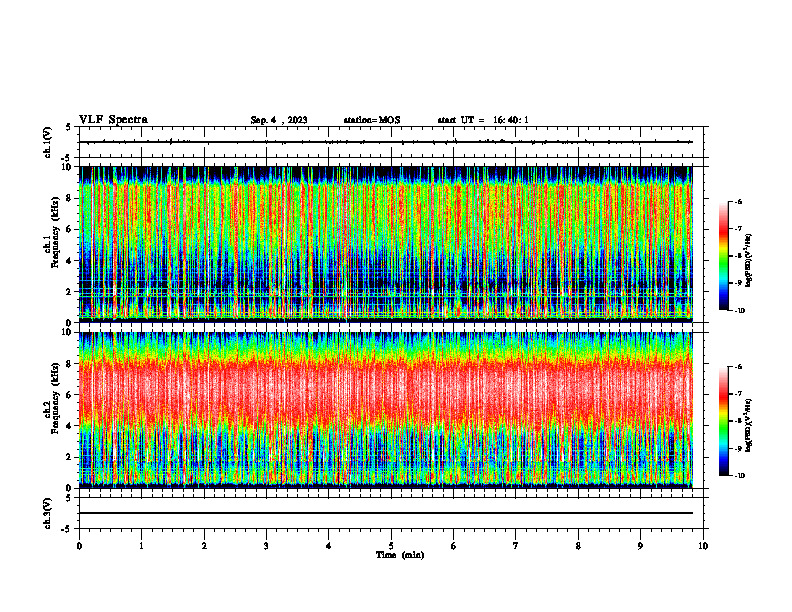Screen dimensions: 792x612
Task: Click the ch.2 color scale log(PSD) label
Action: 749,426
